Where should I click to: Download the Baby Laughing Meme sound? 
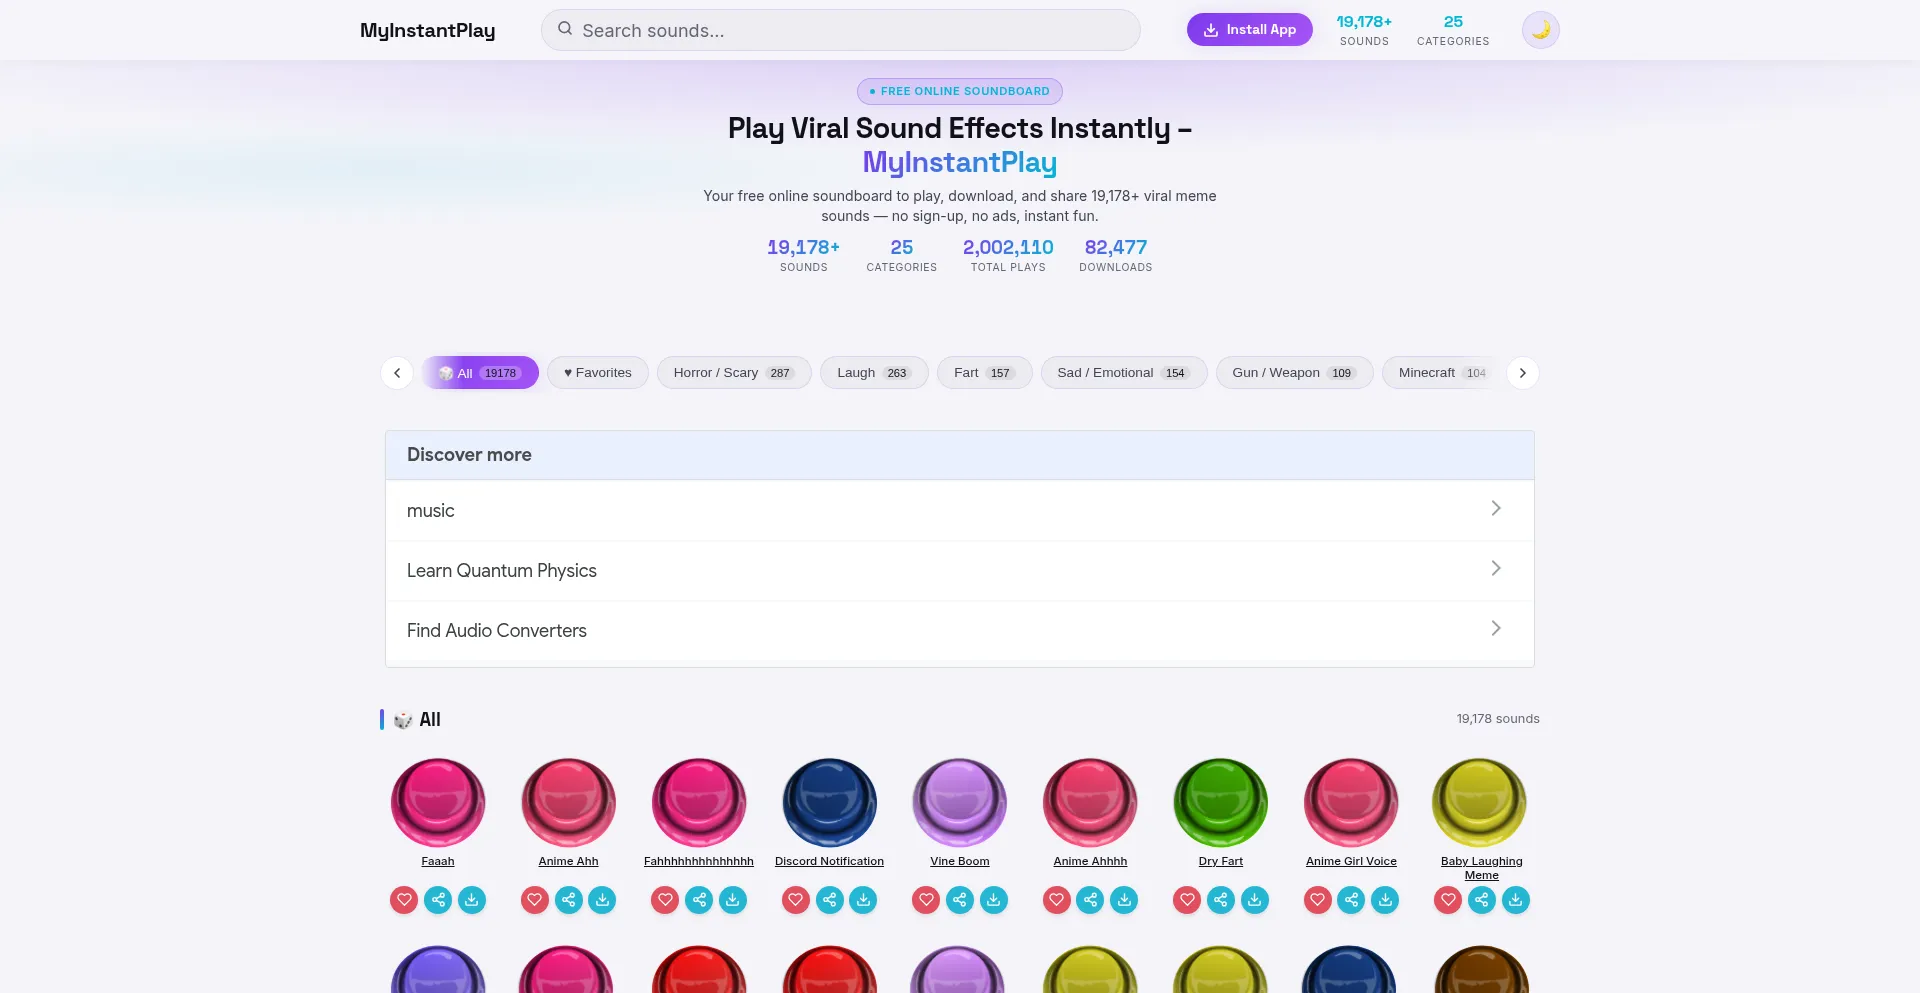[x=1516, y=900]
